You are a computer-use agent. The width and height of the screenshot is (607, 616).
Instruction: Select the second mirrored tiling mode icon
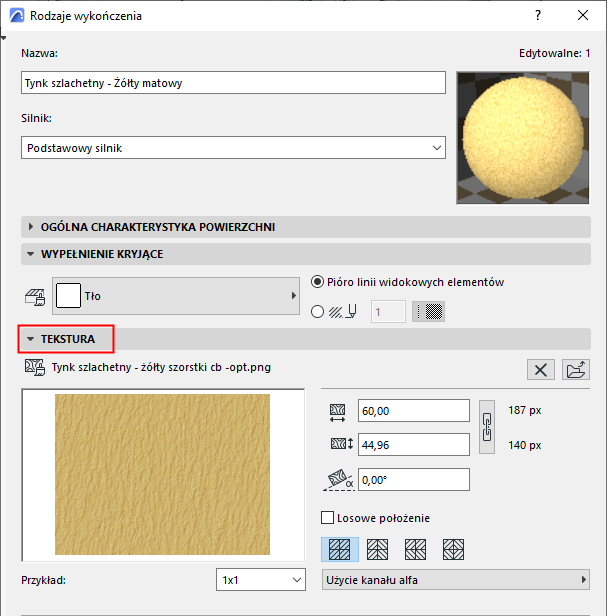[378, 549]
